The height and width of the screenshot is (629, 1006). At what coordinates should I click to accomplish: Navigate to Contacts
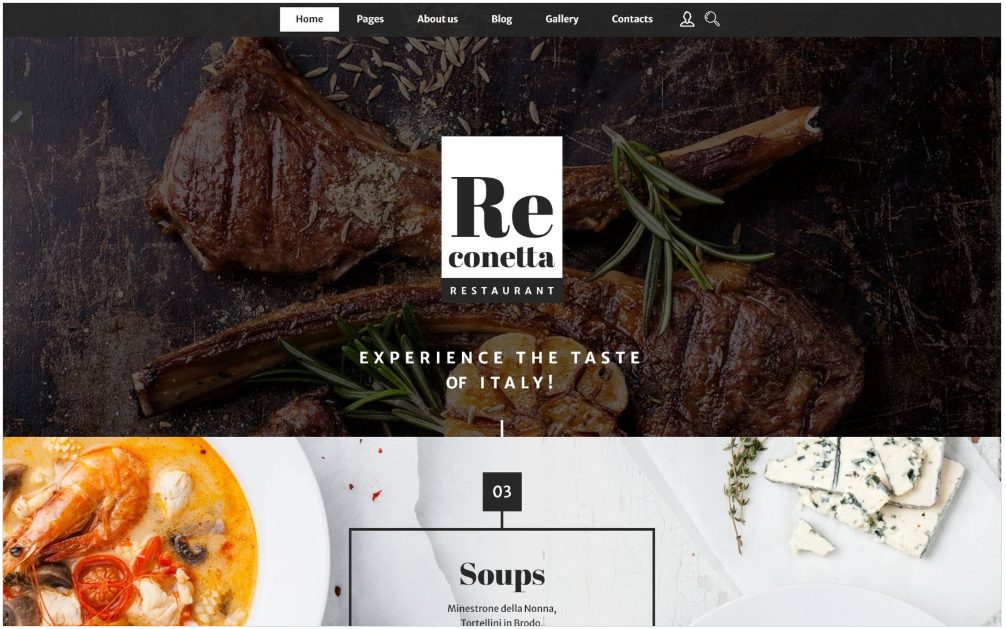pyautogui.click(x=632, y=19)
